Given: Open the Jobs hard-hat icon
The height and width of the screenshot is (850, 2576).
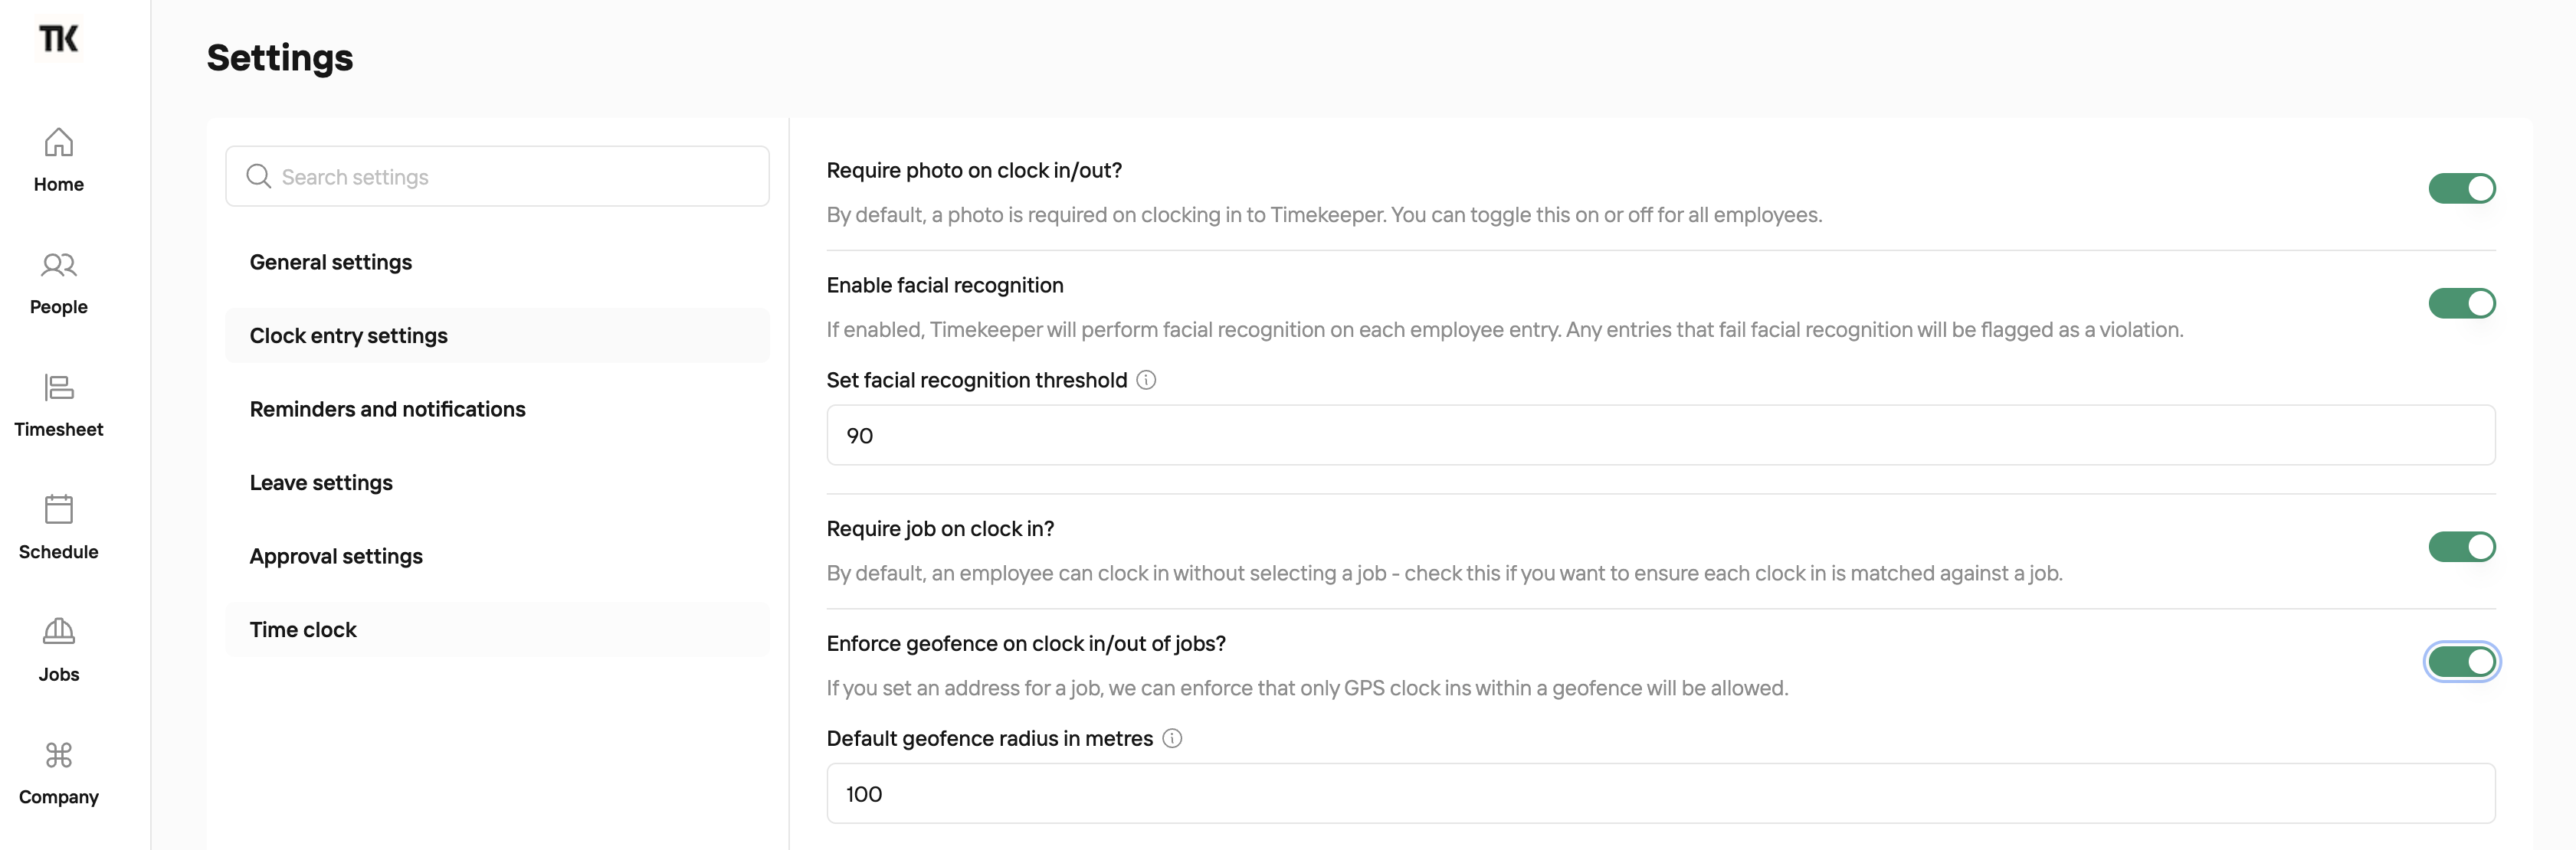Looking at the screenshot, I should (x=59, y=631).
